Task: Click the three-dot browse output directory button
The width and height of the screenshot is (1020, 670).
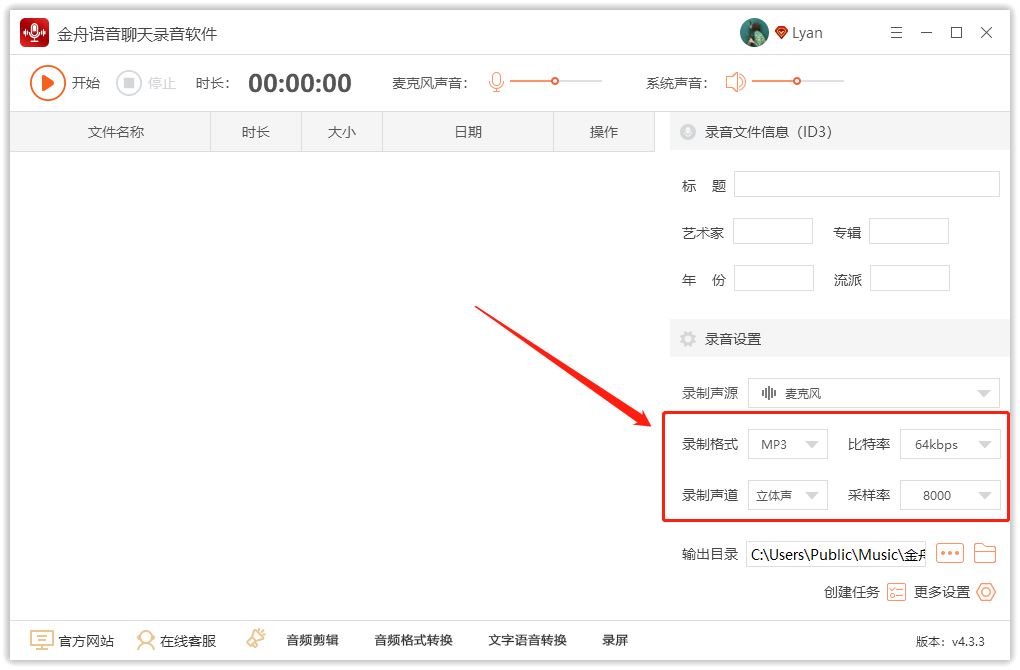Action: pos(949,553)
